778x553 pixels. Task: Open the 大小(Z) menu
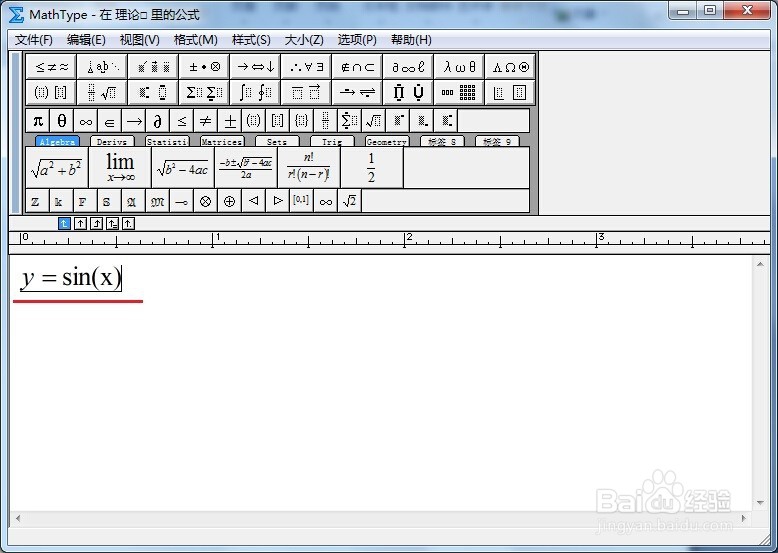[x=304, y=40]
